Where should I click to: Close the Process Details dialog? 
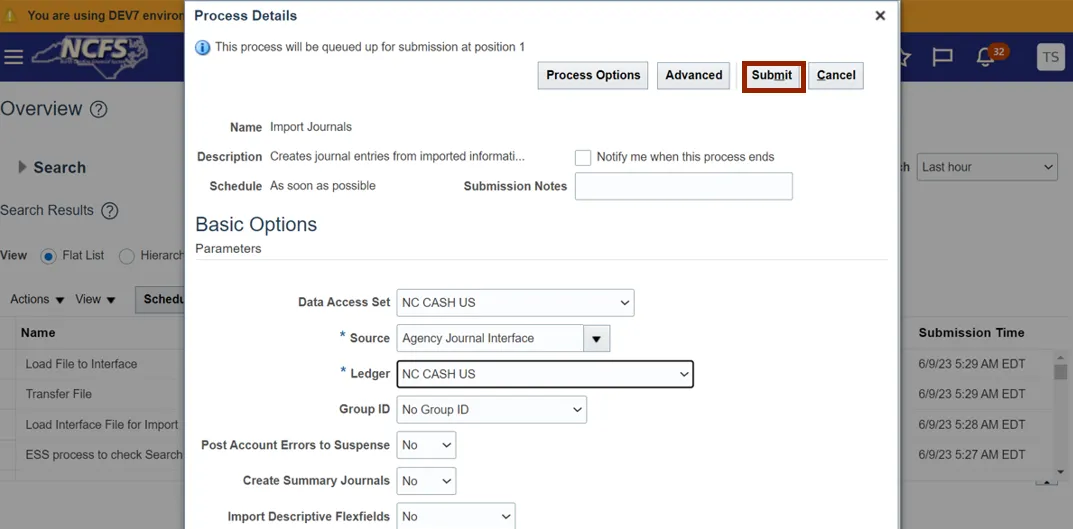tap(880, 16)
